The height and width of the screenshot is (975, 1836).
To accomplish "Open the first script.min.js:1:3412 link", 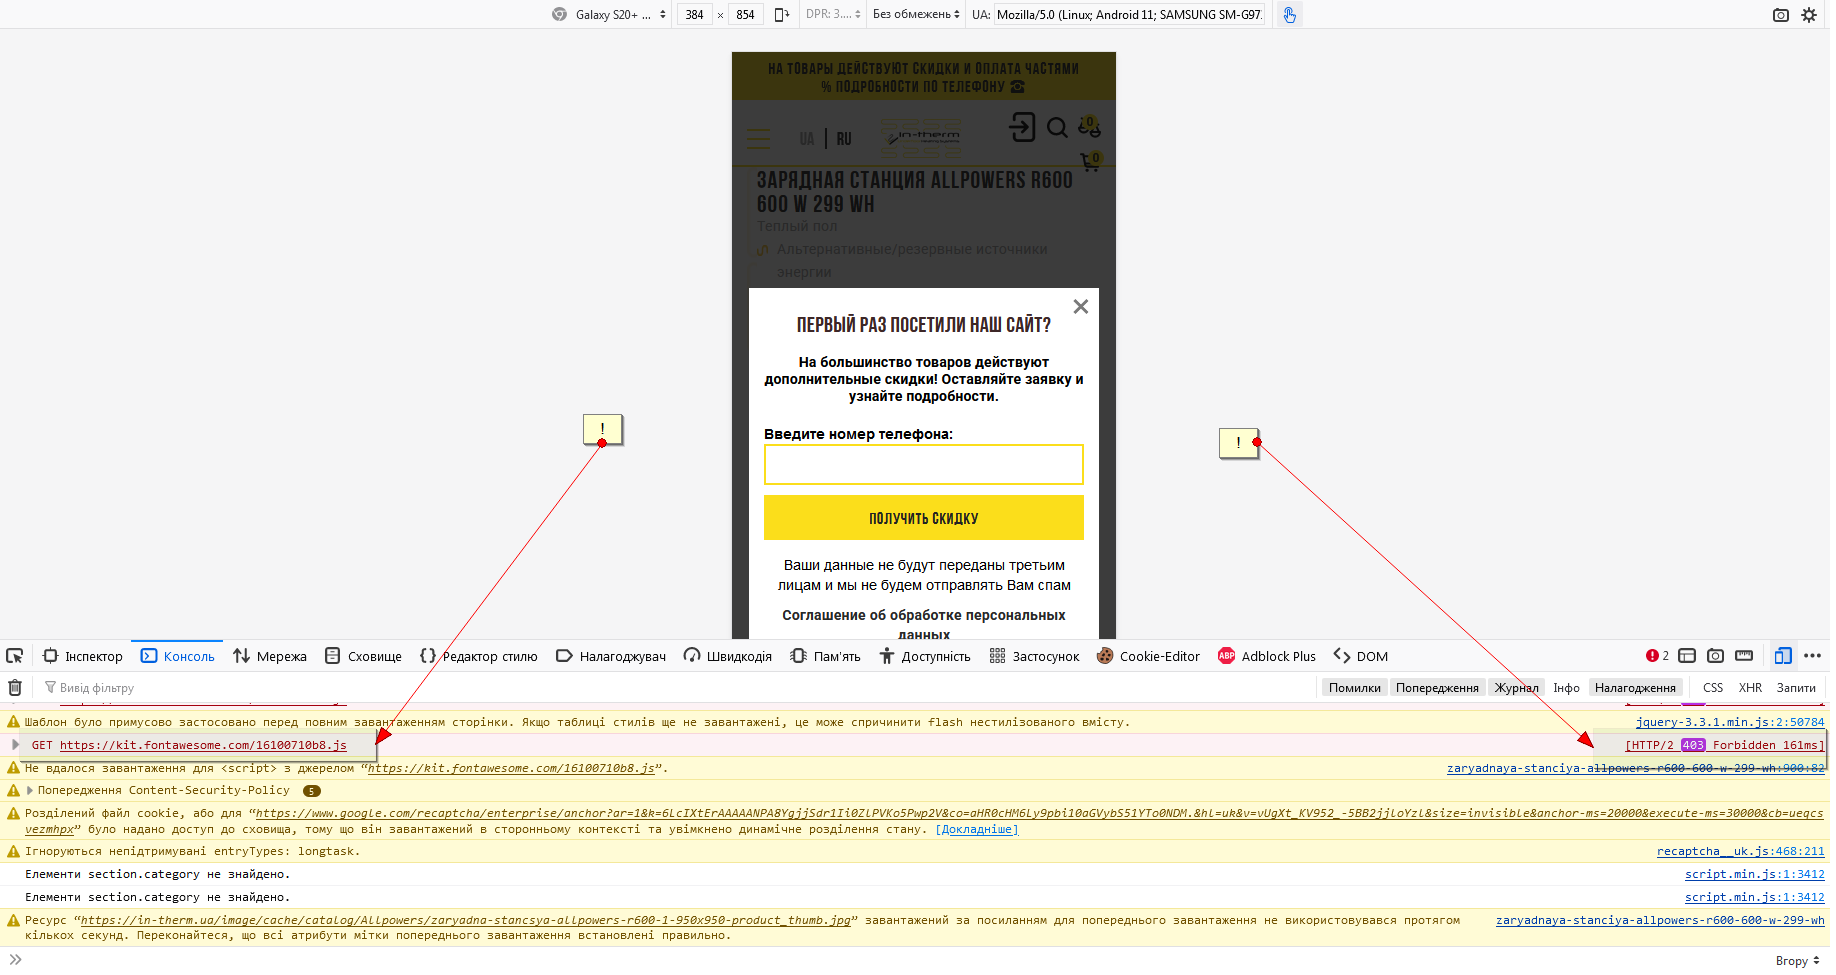I will pos(1754,874).
